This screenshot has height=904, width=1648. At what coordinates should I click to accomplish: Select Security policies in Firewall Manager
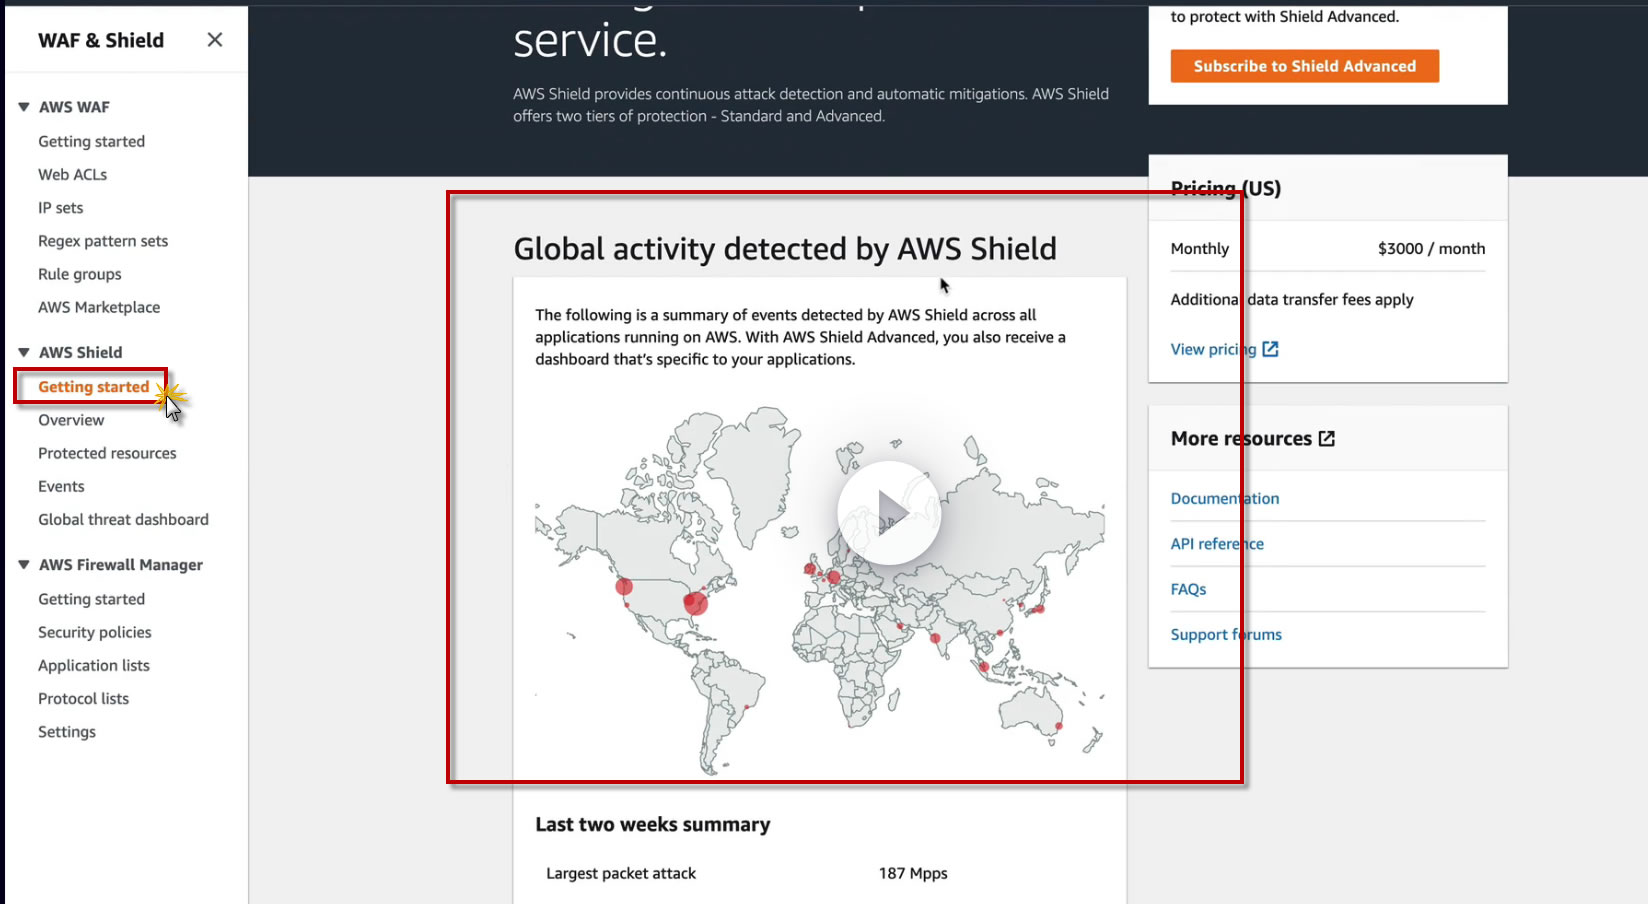(x=95, y=632)
